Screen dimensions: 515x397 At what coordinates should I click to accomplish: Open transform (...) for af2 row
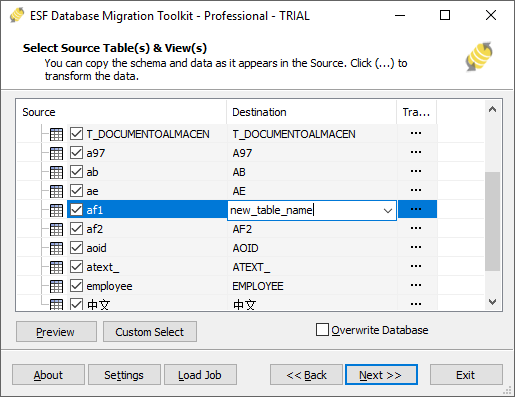coord(416,228)
